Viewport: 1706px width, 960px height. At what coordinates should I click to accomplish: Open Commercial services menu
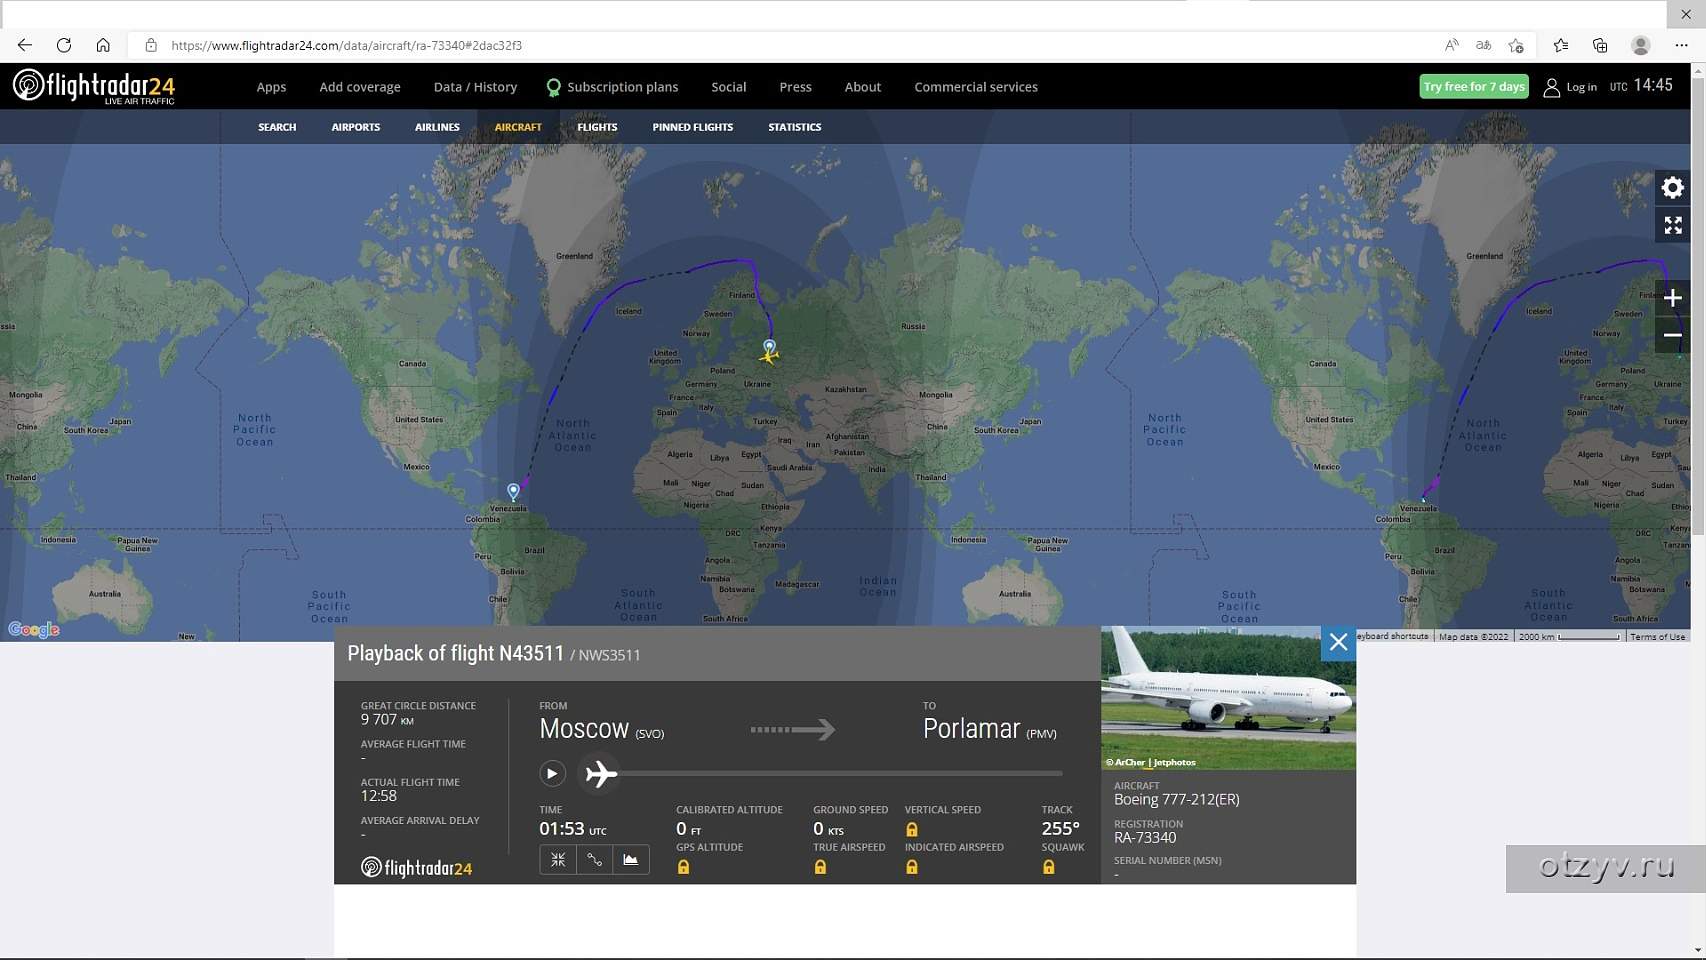coord(976,87)
